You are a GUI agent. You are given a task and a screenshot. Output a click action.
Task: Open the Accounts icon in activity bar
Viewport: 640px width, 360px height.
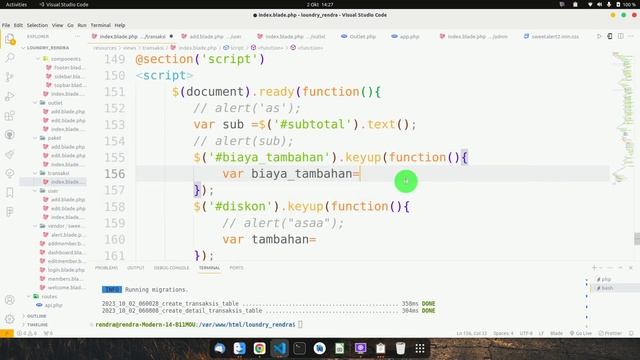pos(10,300)
